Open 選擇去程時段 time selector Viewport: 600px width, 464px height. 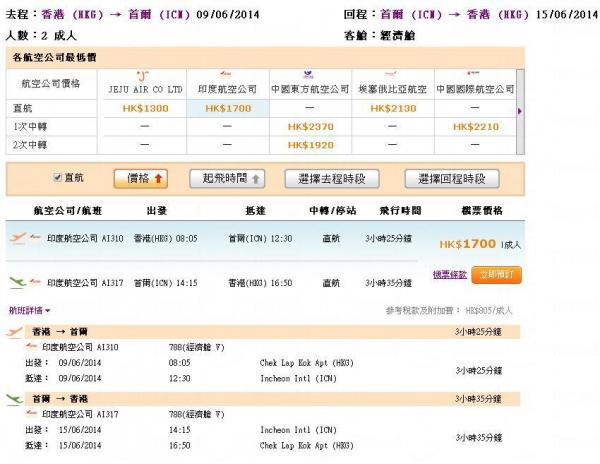[x=332, y=179]
